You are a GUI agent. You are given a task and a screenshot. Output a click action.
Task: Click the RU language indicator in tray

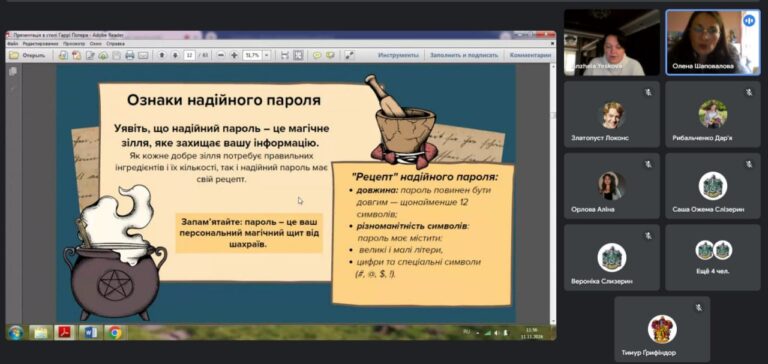(x=466, y=333)
